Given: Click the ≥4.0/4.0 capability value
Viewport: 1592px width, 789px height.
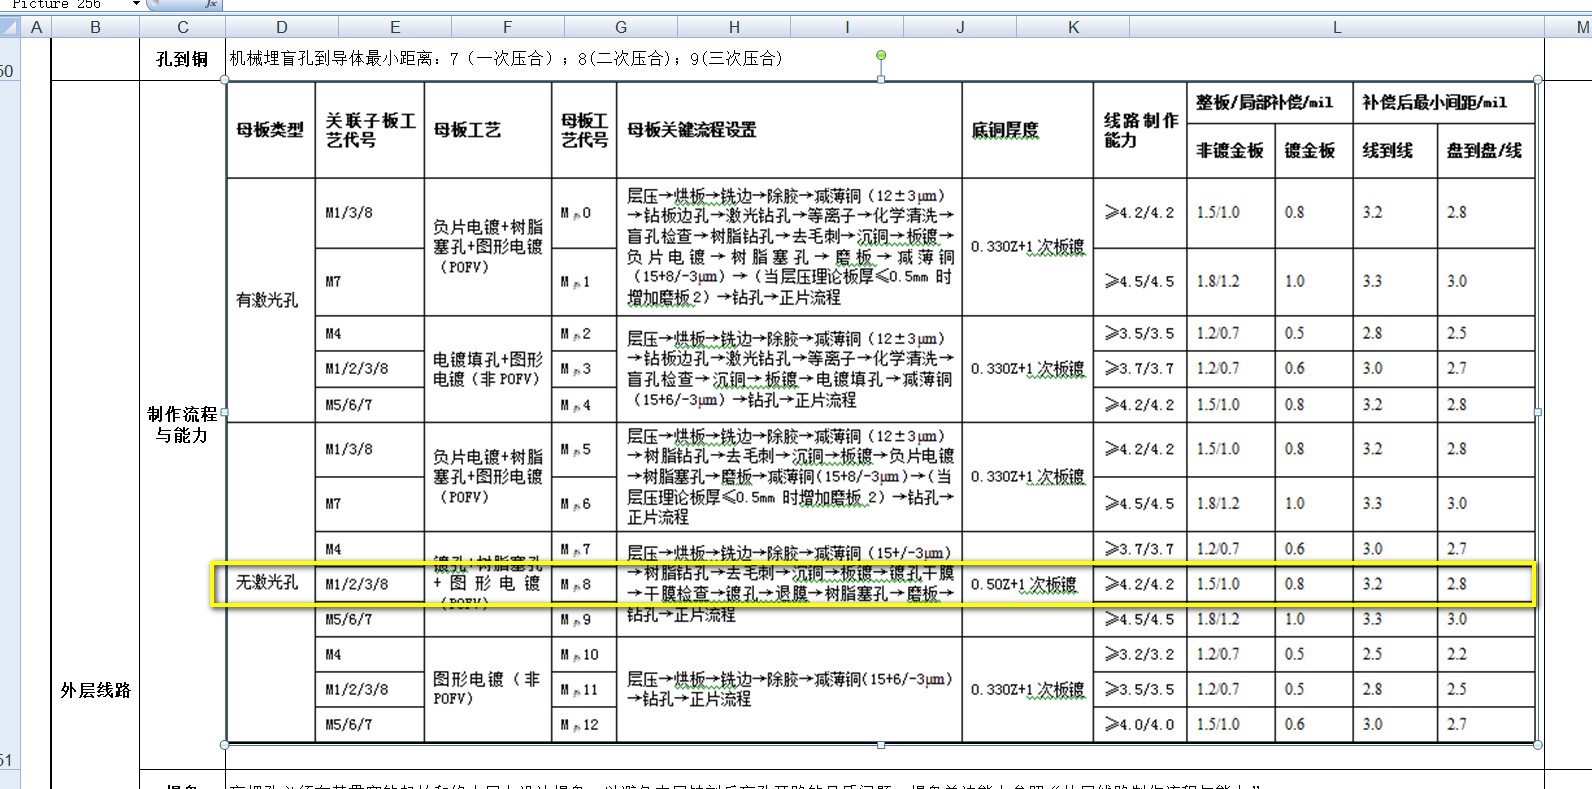Looking at the screenshot, I should click(x=1140, y=724).
